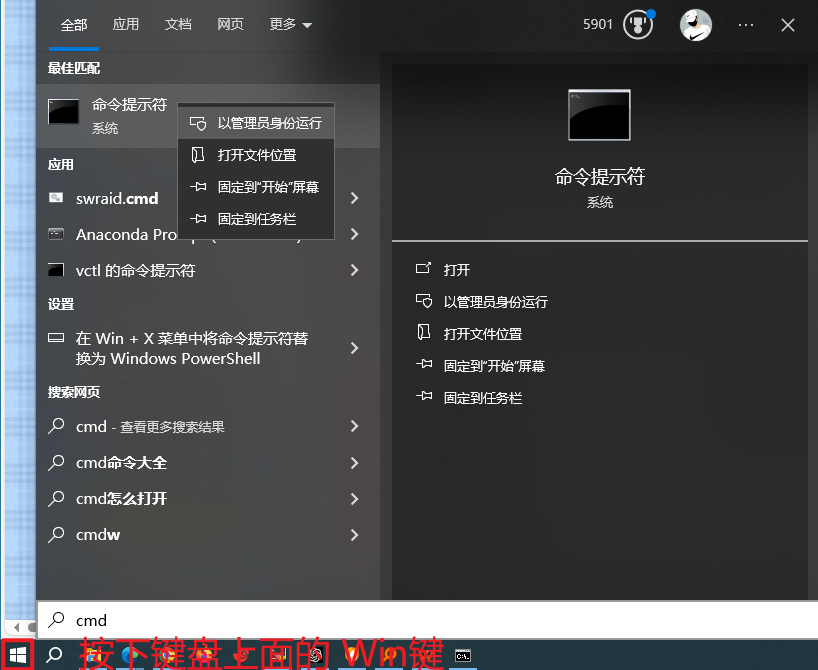Expand the chevron next to swraid.cmd
818x670 pixels.
(355, 198)
